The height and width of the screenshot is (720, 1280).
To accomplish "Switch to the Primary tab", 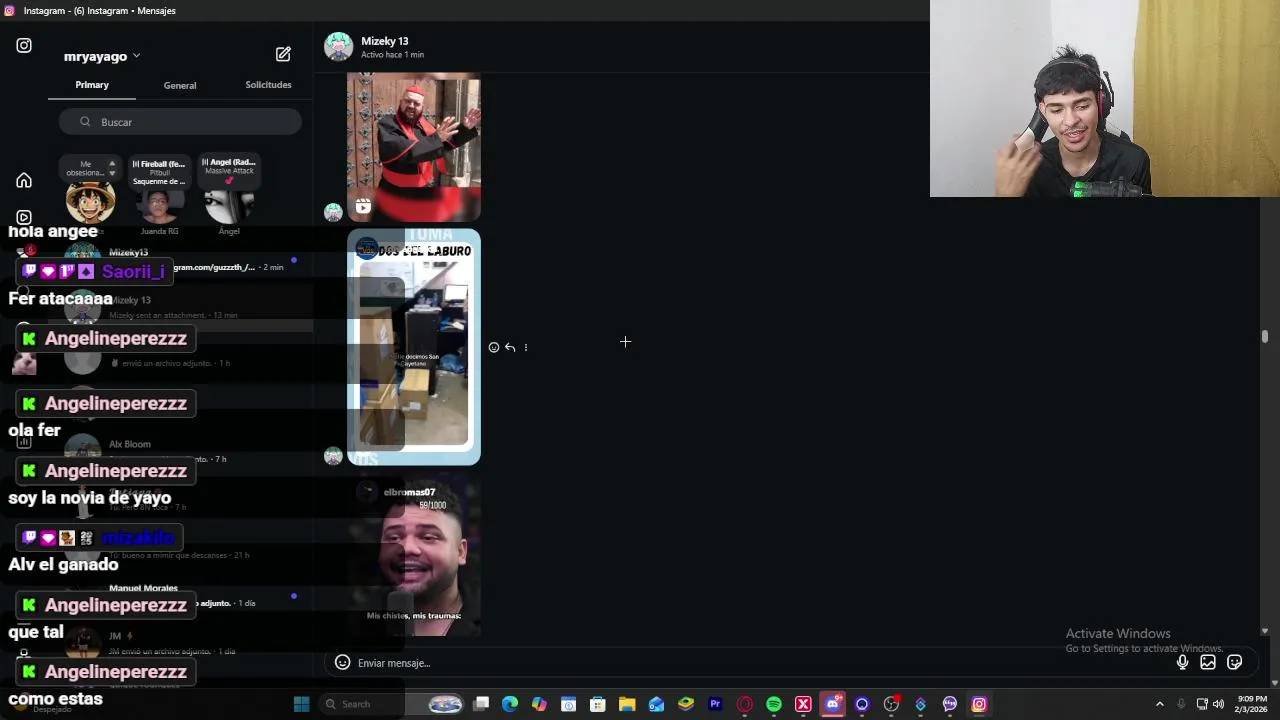I will 92,85.
